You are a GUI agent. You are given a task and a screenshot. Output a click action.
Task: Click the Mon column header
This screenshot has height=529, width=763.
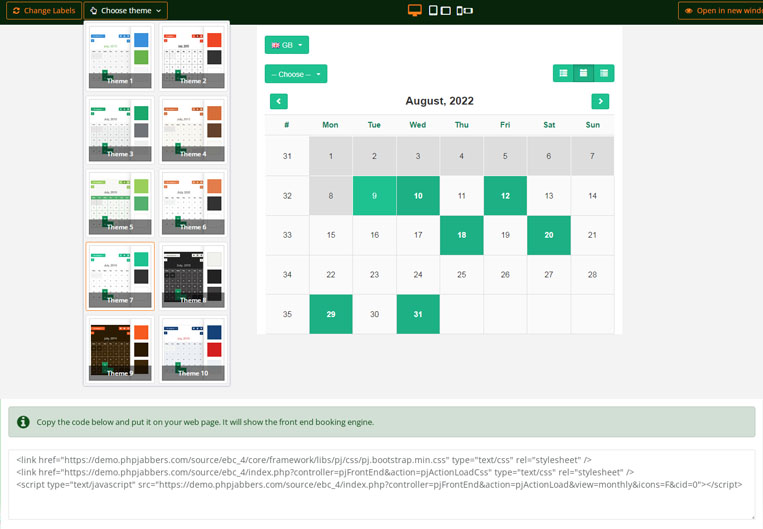point(330,125)
